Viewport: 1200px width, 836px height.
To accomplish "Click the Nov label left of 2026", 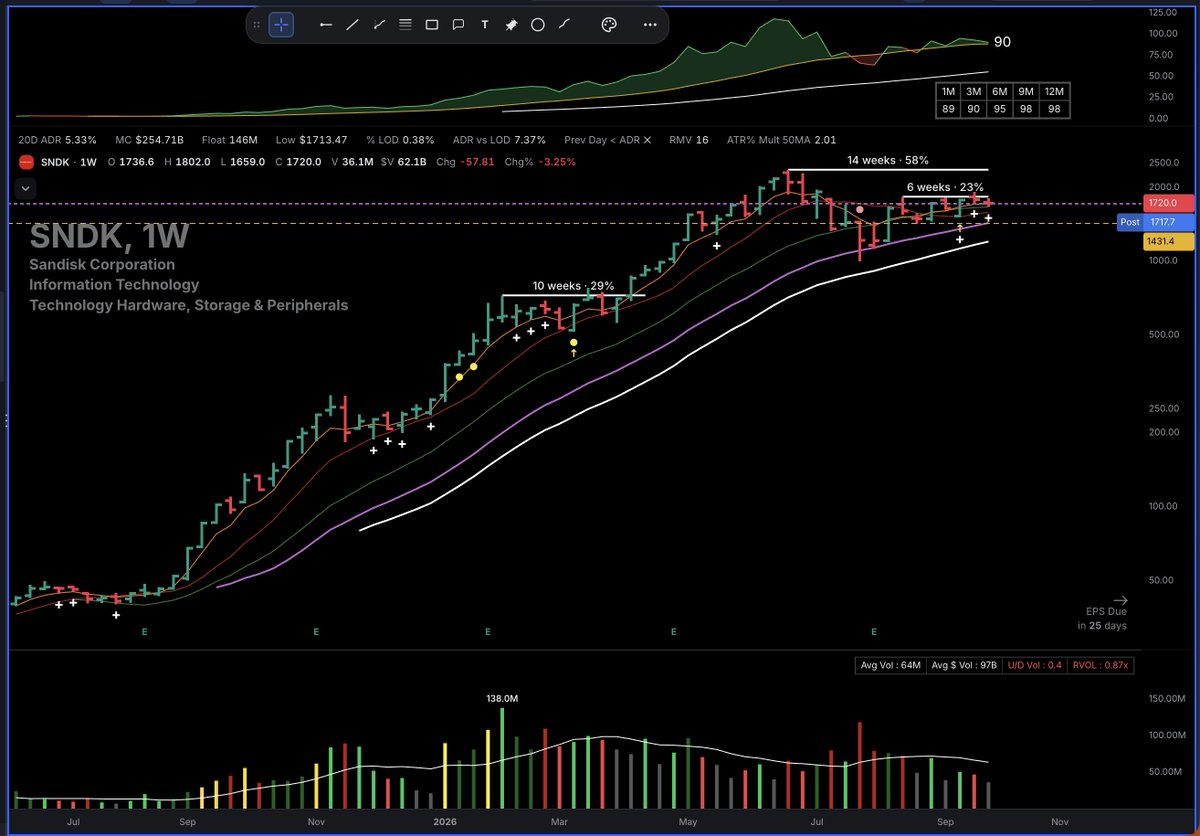I will pos(316,820).
